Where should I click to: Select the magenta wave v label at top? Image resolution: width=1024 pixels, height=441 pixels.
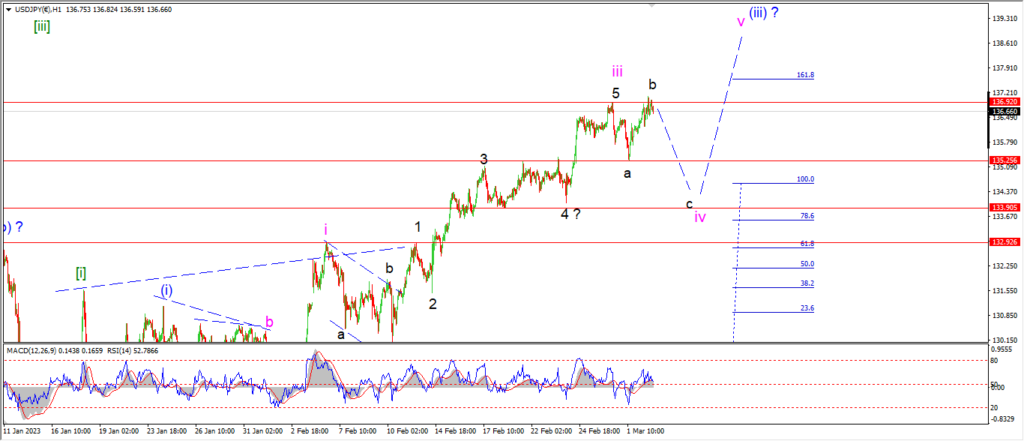pos(741,22)
